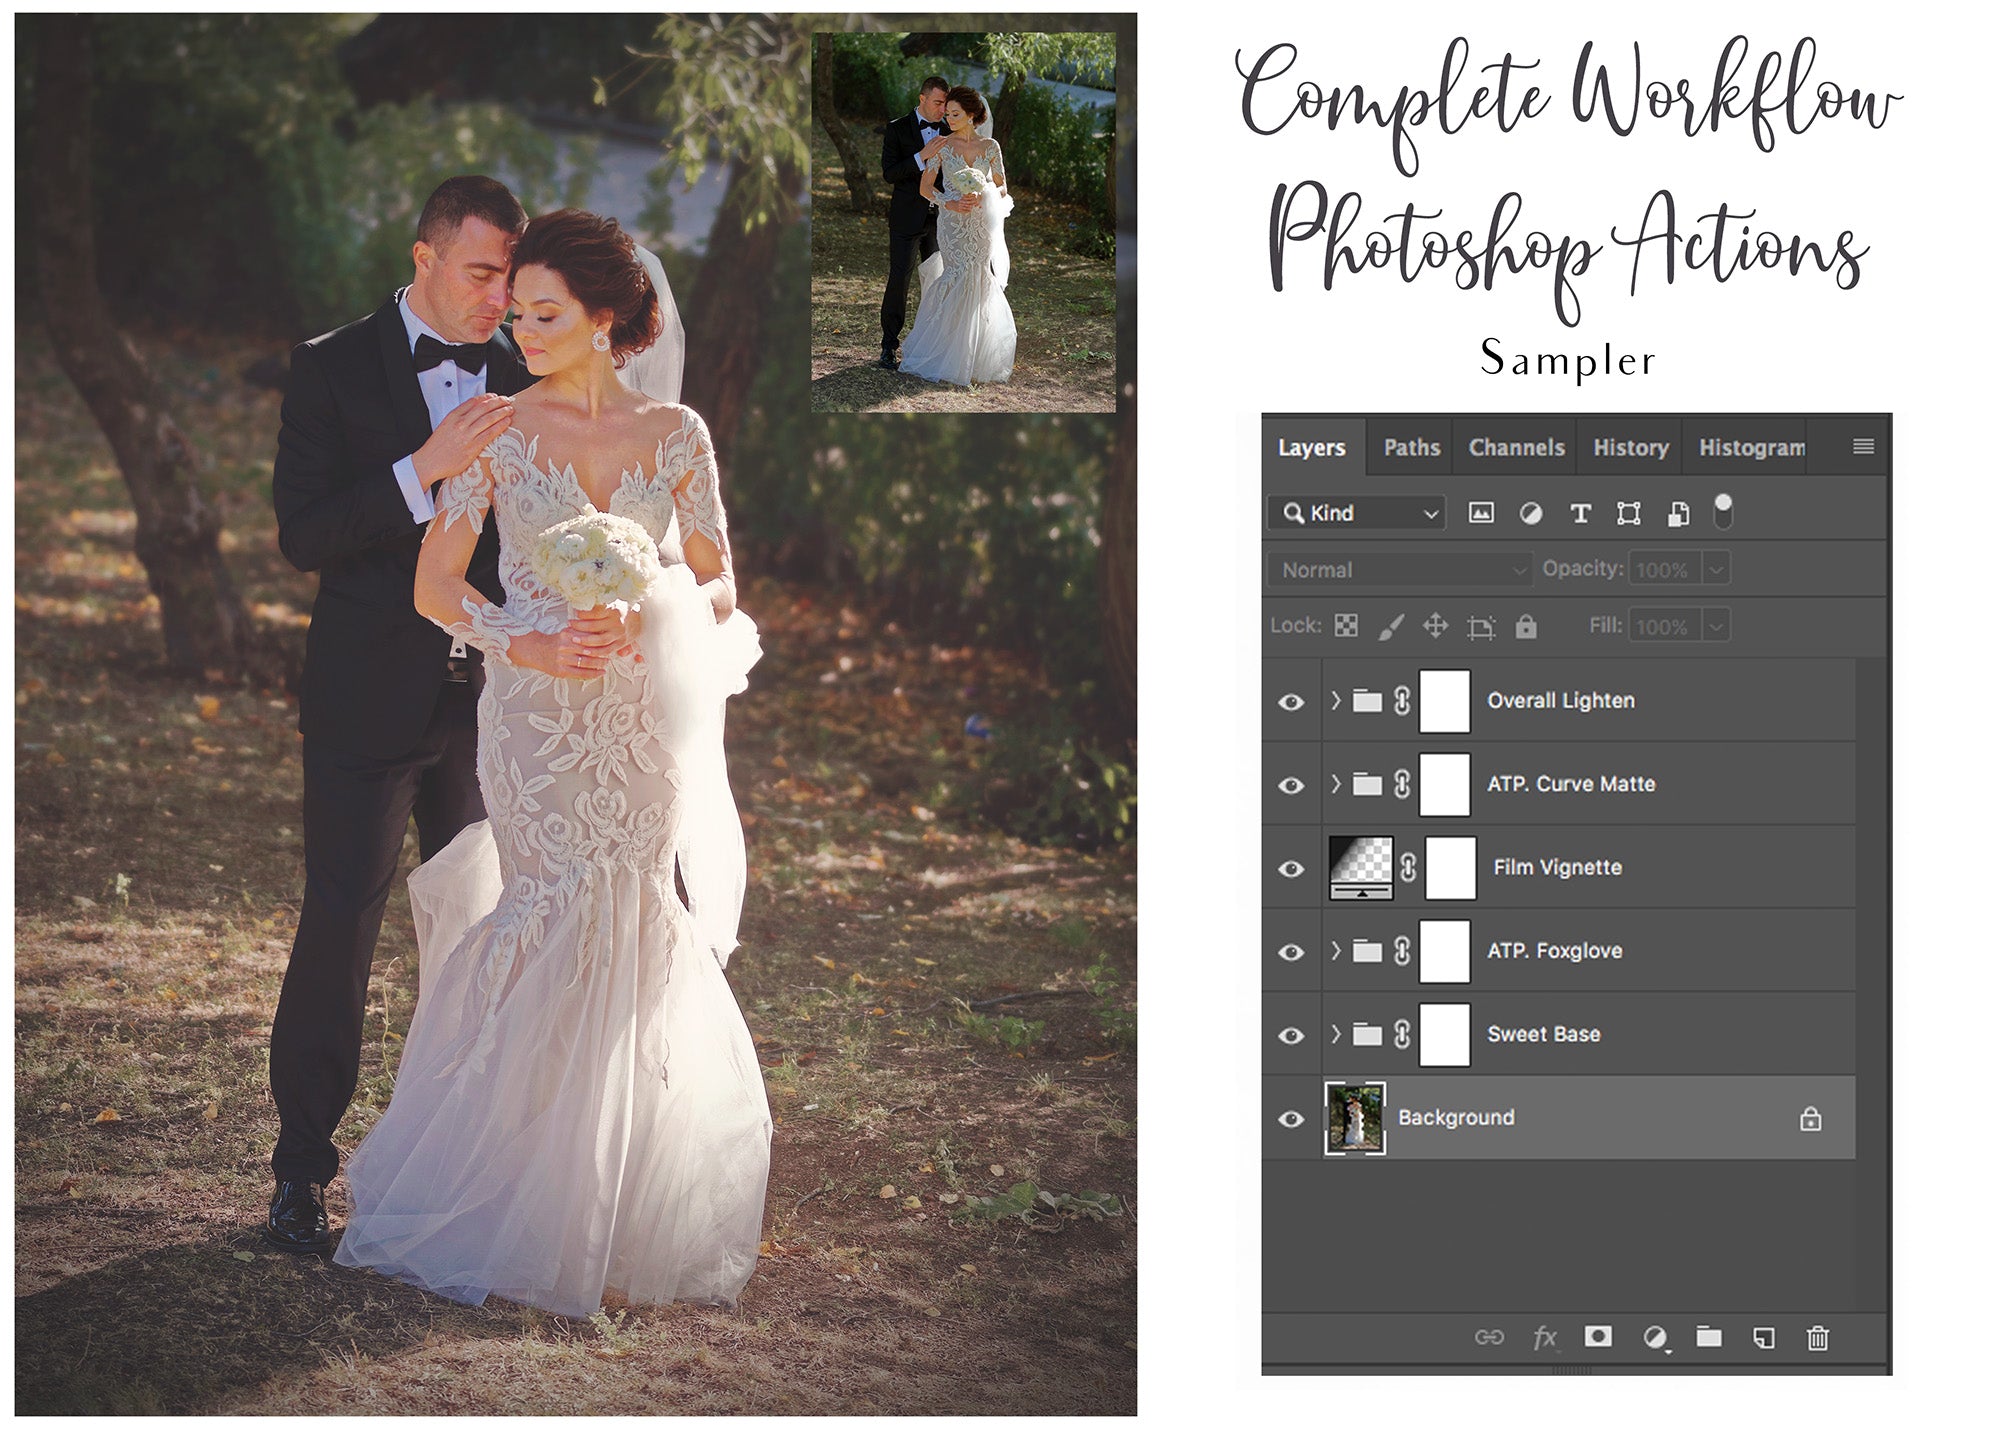Toggle visibility of the Film Vignette layer
Image resolution: width=2000 pixels, height=1429 pixels.
pyautogui.click(x=1293, y=867)
